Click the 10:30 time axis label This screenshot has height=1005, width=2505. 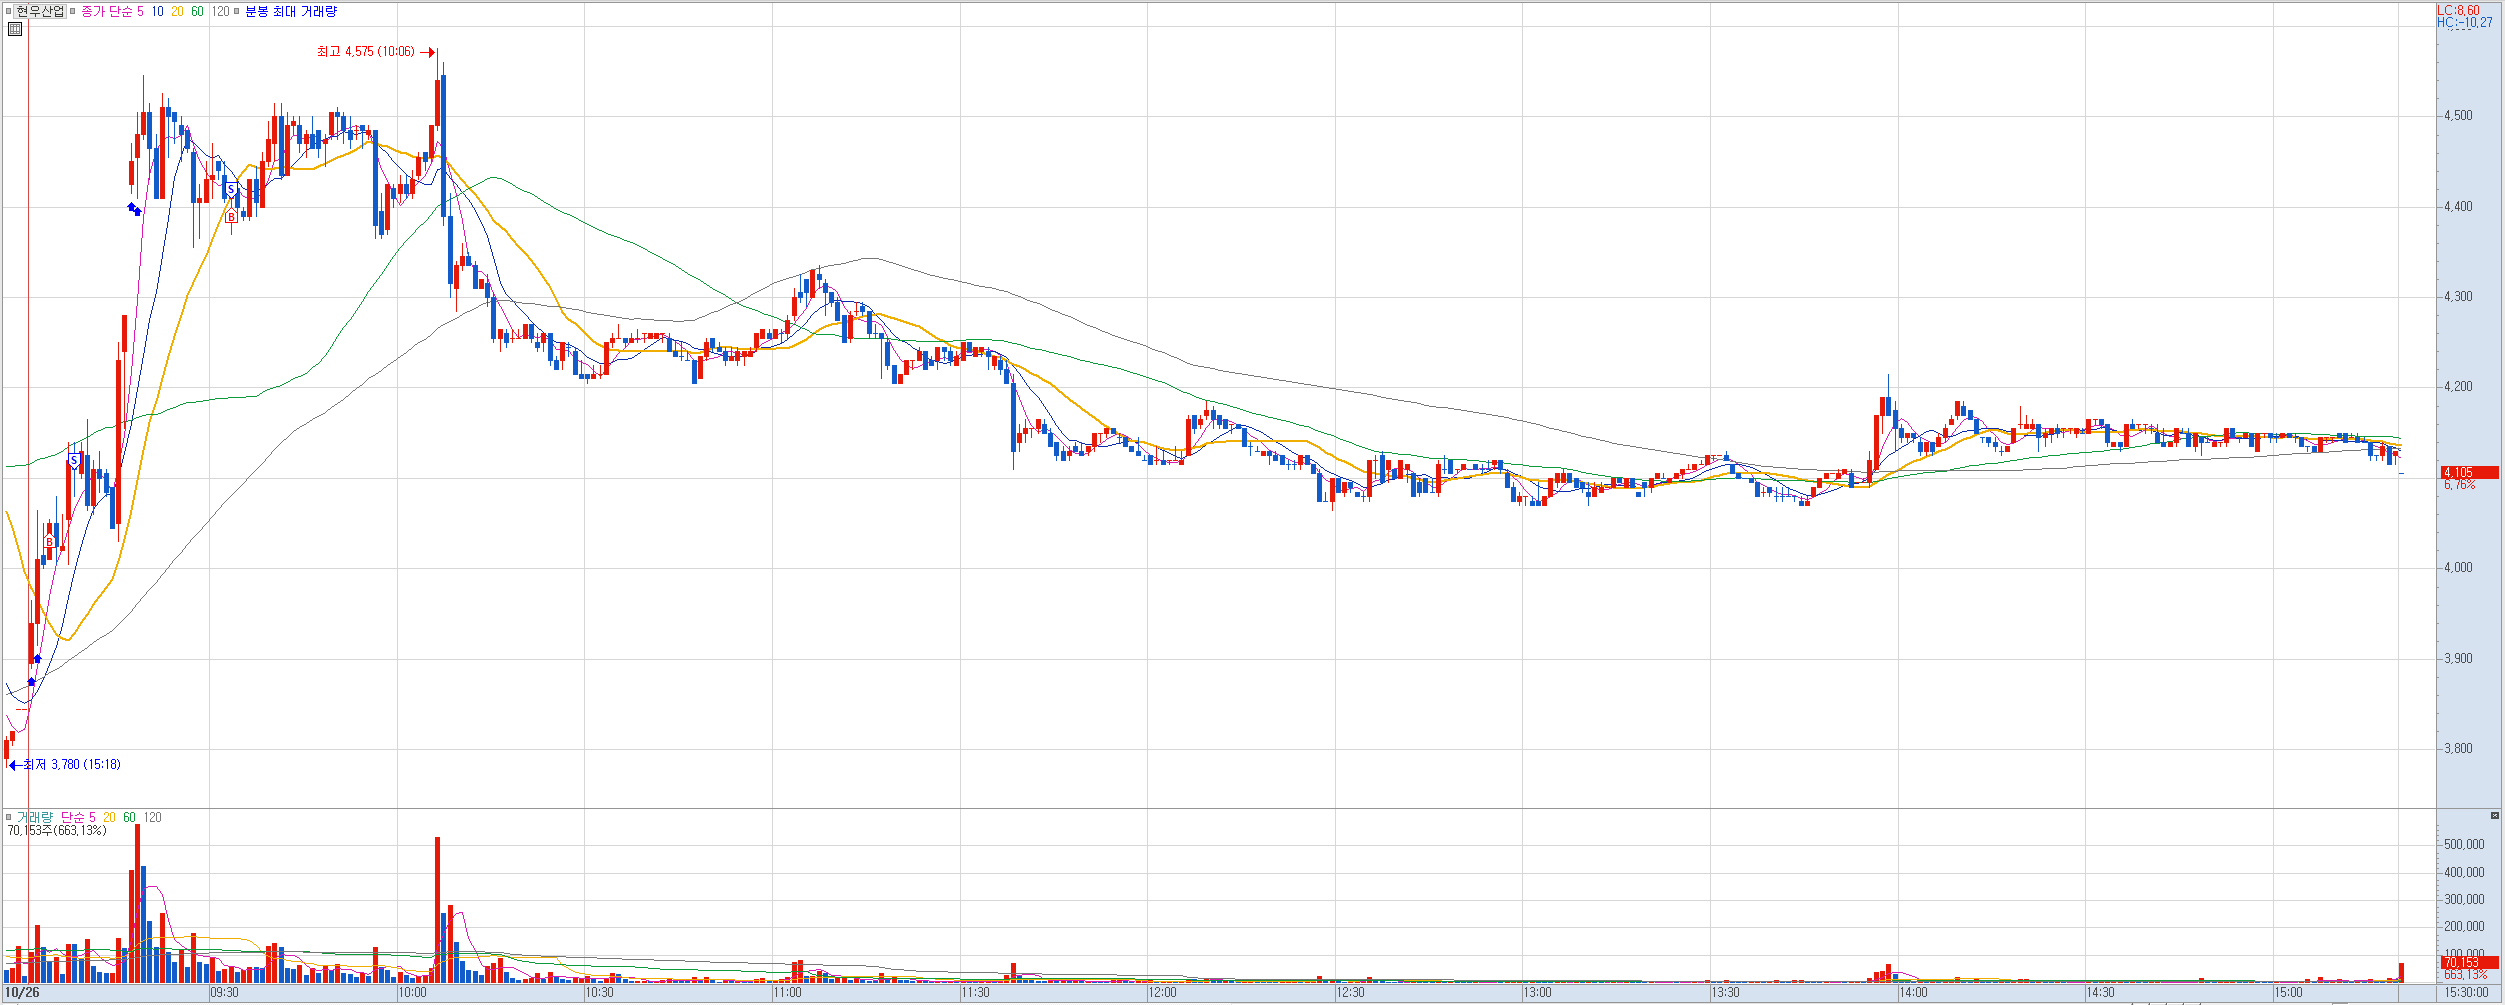pyautogui.click(x=600, y=993)
